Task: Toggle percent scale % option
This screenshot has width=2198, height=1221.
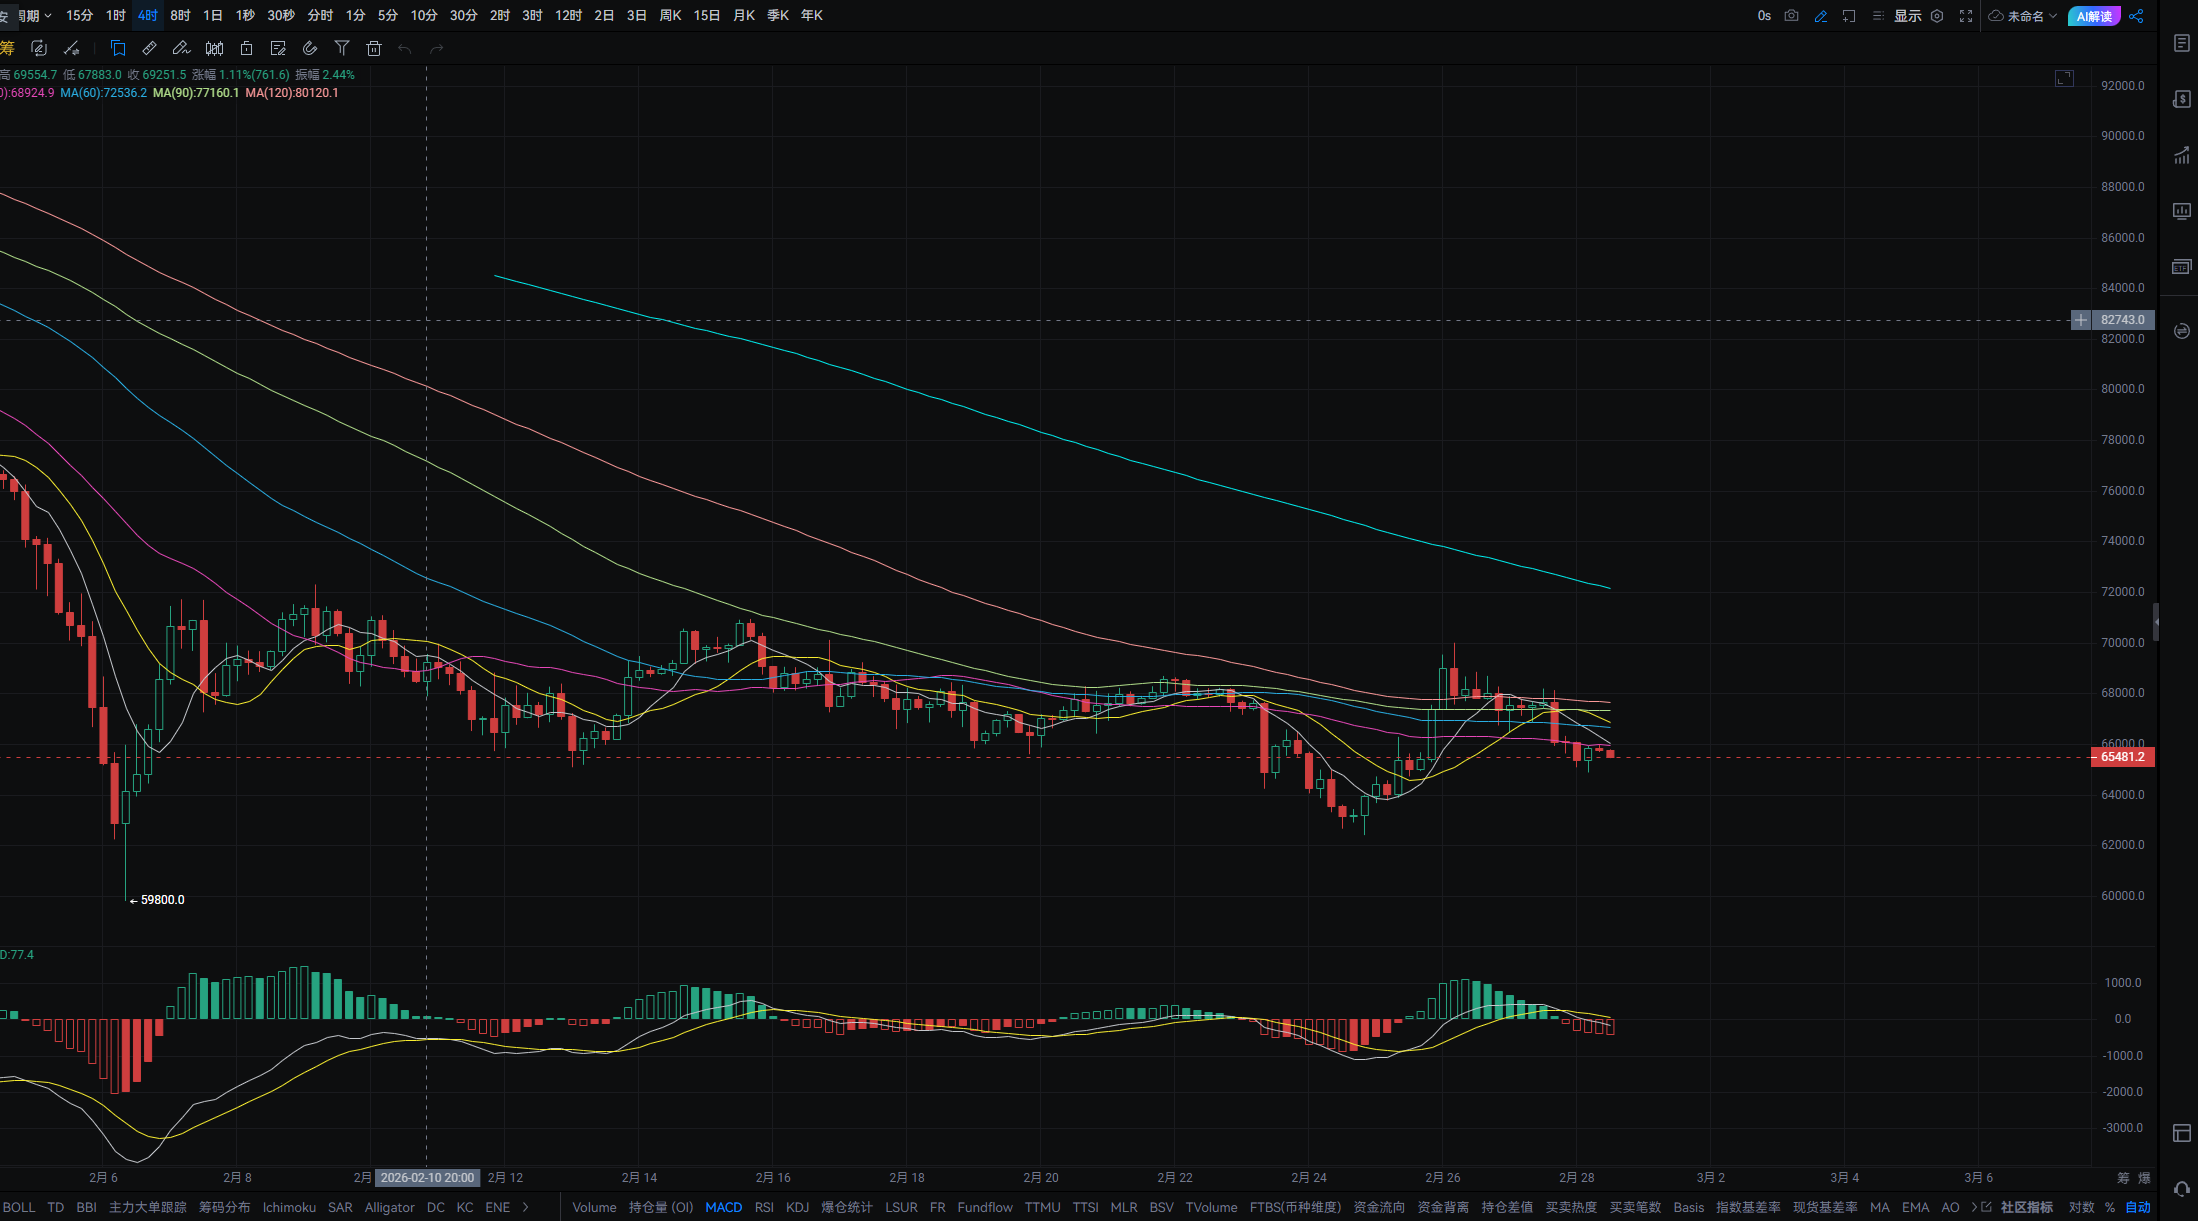Action: tap(2109, 1207)
